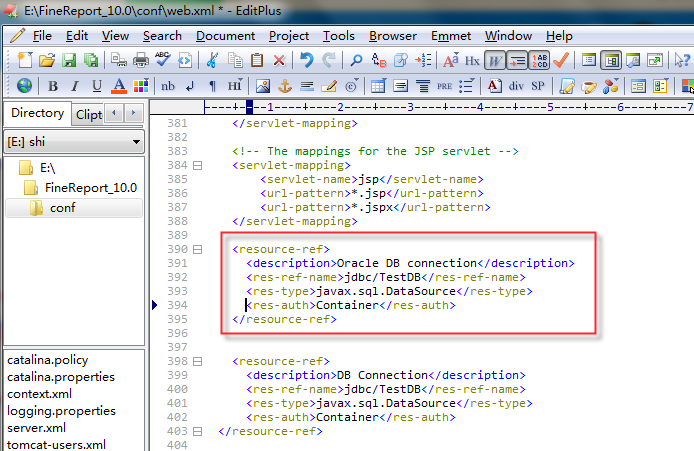Image resolution: width=694 pixels, height=451 pixels.
Task: Insert PRE tag
Action: (444, 86)
